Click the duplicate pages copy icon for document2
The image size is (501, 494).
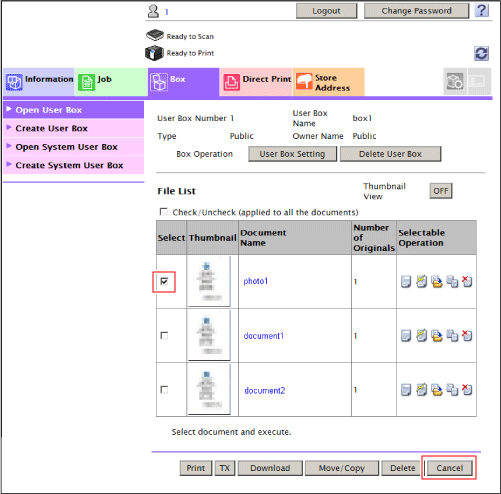point(452,389)
